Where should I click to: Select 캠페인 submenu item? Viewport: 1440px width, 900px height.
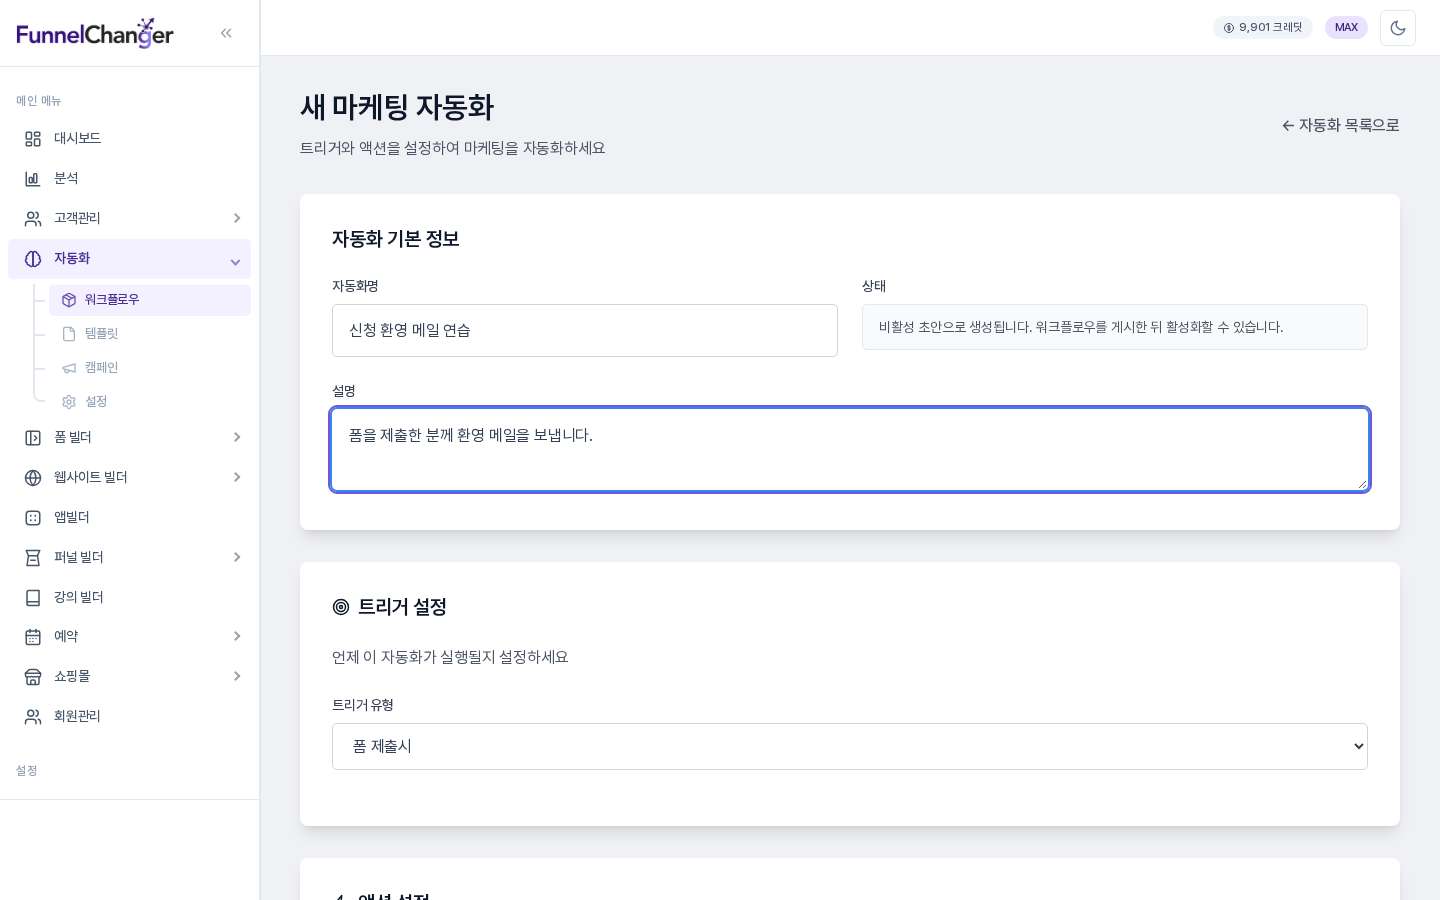click(x=150, y=368)
